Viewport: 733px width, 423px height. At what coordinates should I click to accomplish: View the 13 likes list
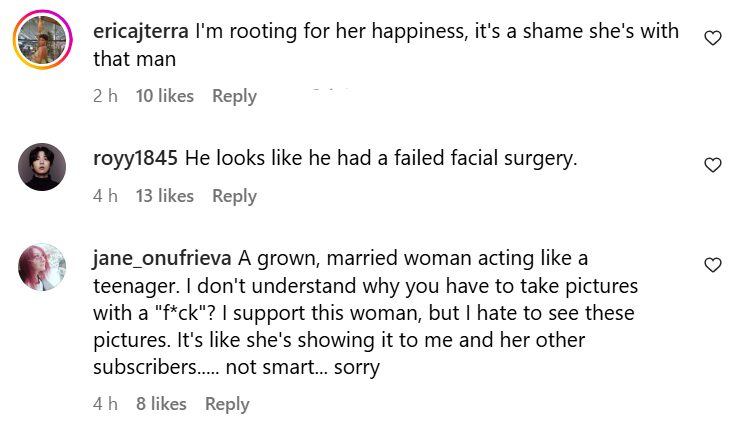tap(164, 196)
